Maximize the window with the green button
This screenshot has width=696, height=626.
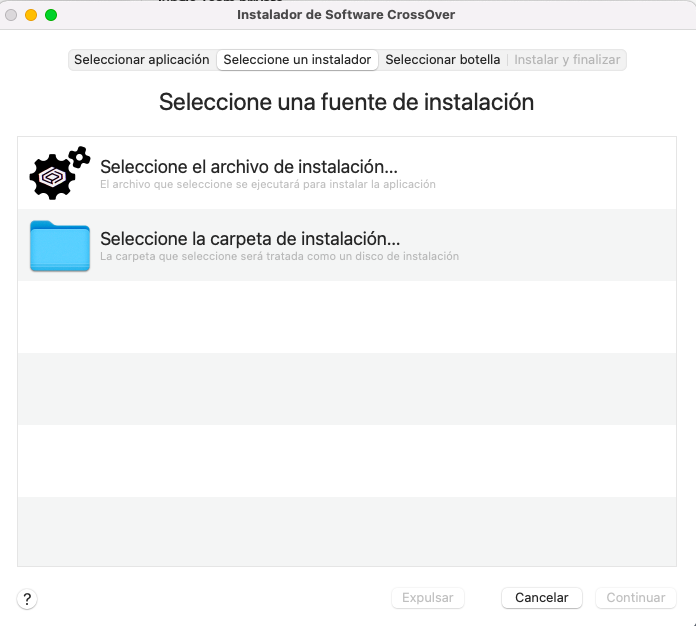point(51,15)
